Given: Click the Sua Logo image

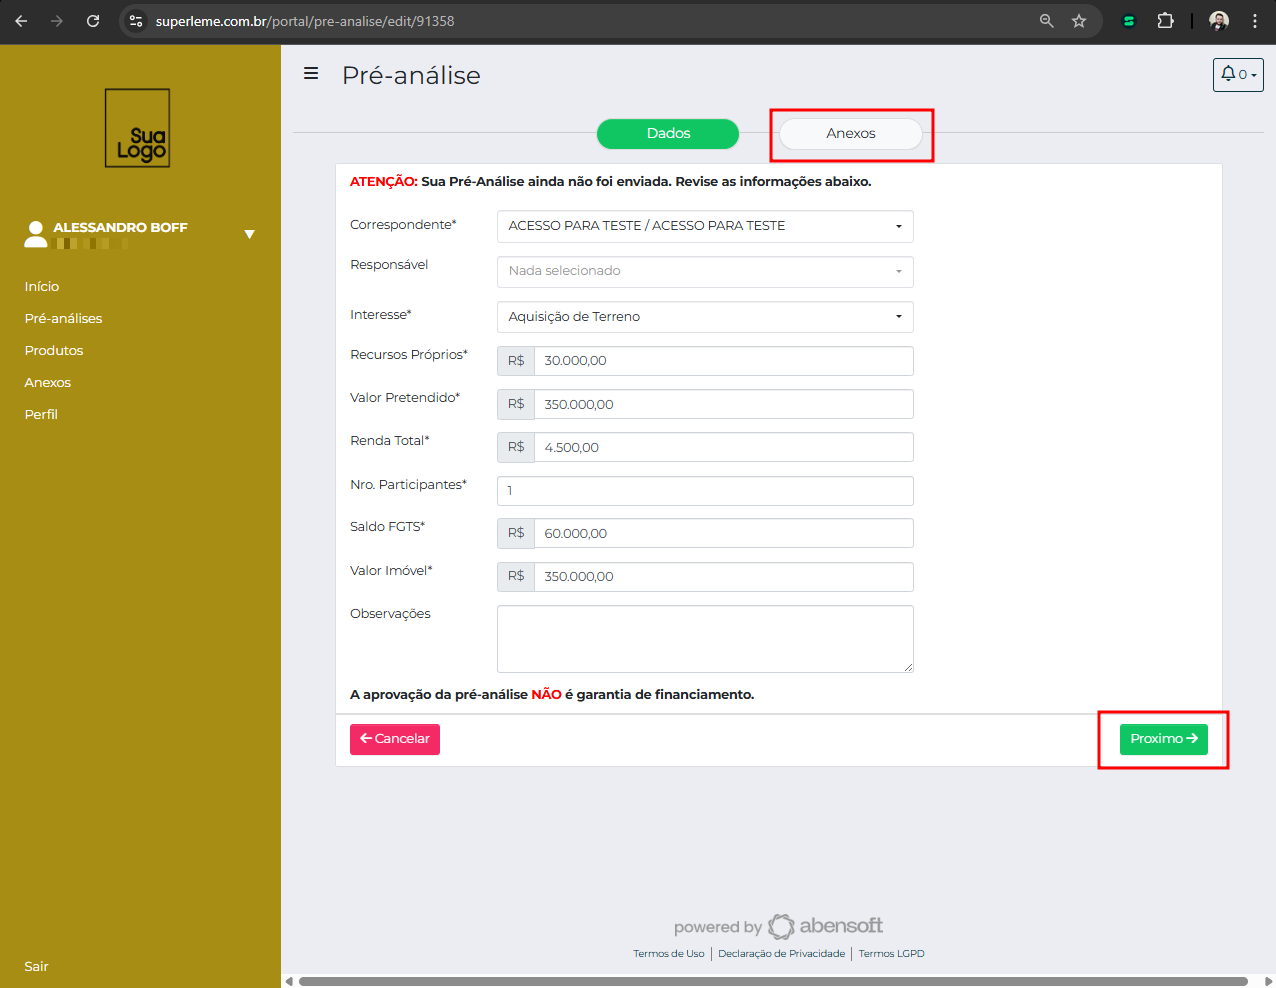Looking at the screenshot, I should pyautogui.click(x=138, y=128).
